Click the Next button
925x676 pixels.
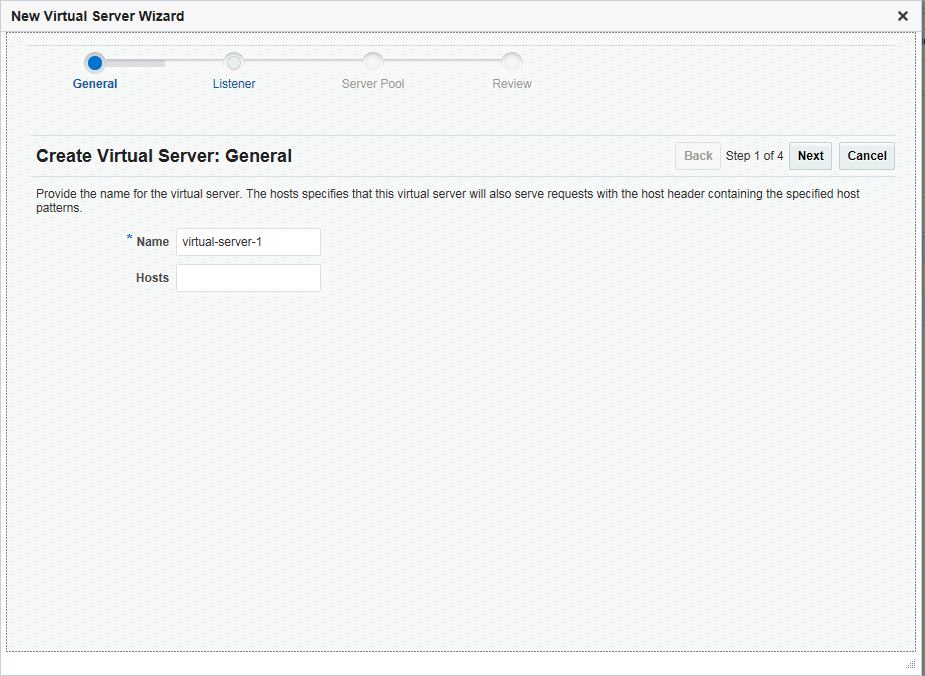(811, 156)
